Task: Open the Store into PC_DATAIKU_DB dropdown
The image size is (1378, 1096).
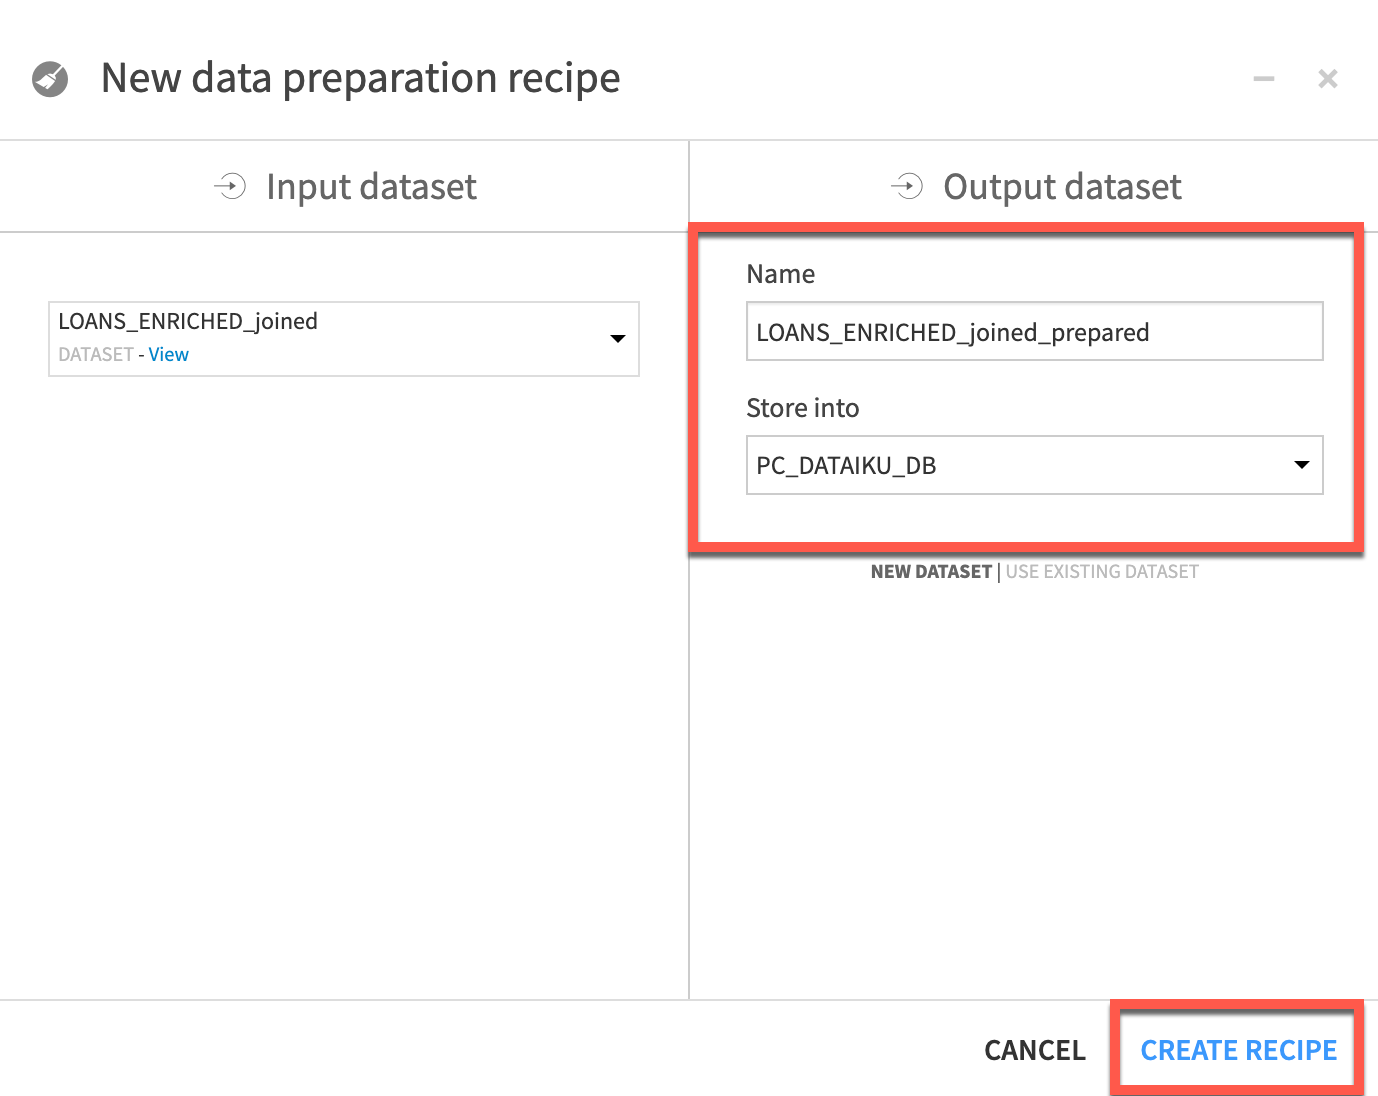Action: pos(1020,465)
